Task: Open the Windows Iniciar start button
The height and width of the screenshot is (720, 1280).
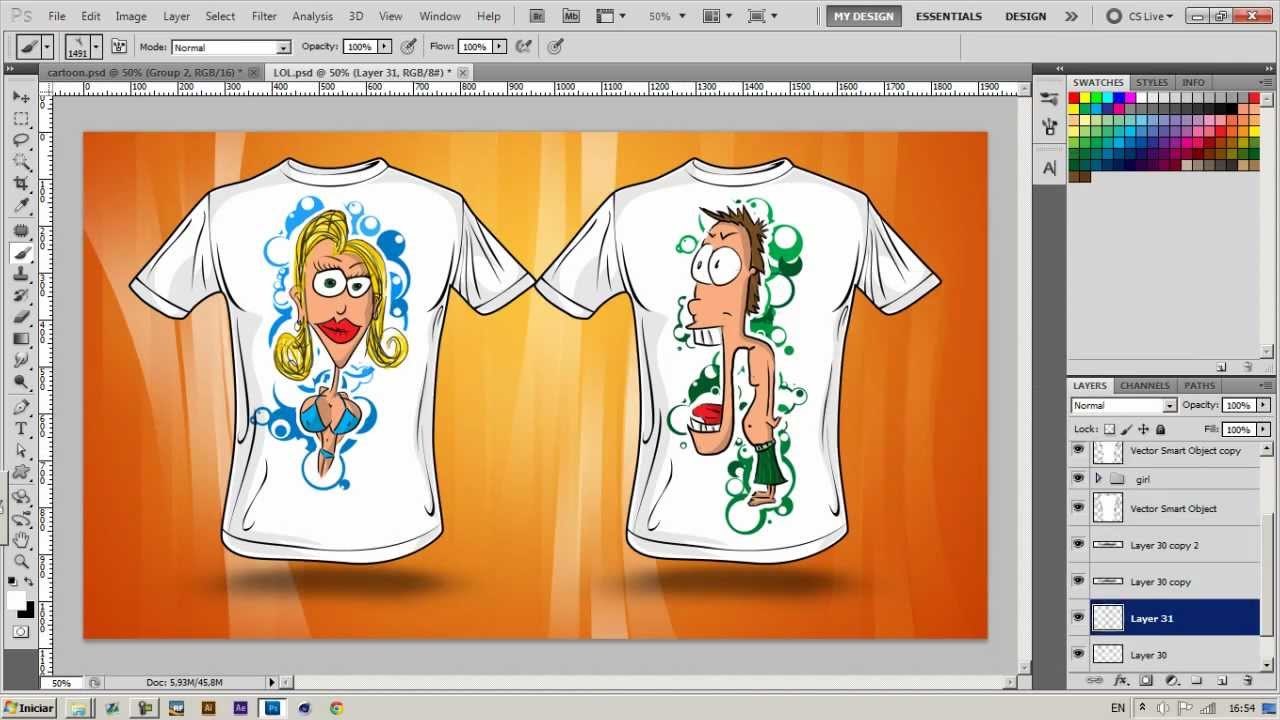Action: pyautogui.click(x=28, y=708)
